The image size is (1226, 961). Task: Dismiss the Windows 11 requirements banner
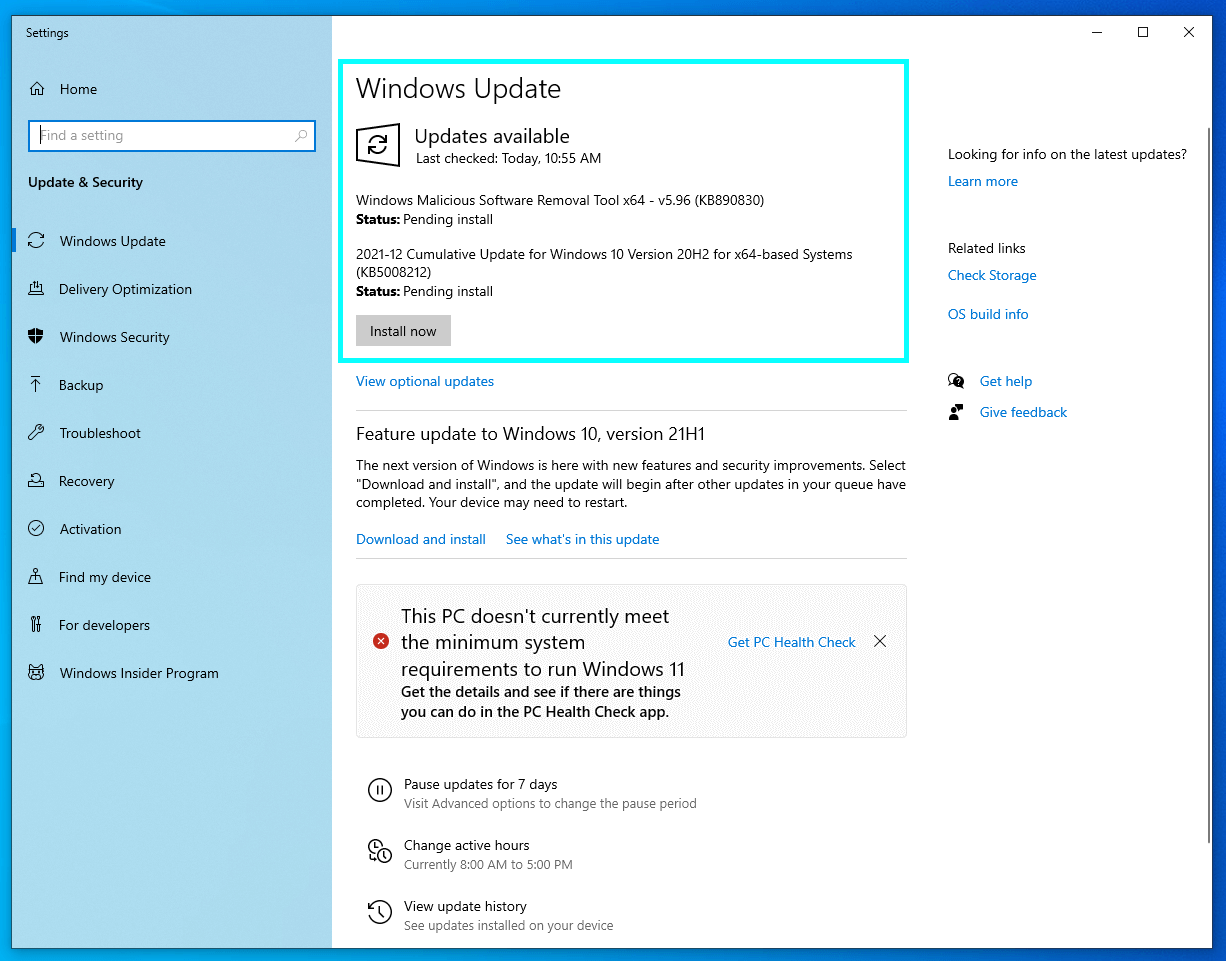[879, 641]
